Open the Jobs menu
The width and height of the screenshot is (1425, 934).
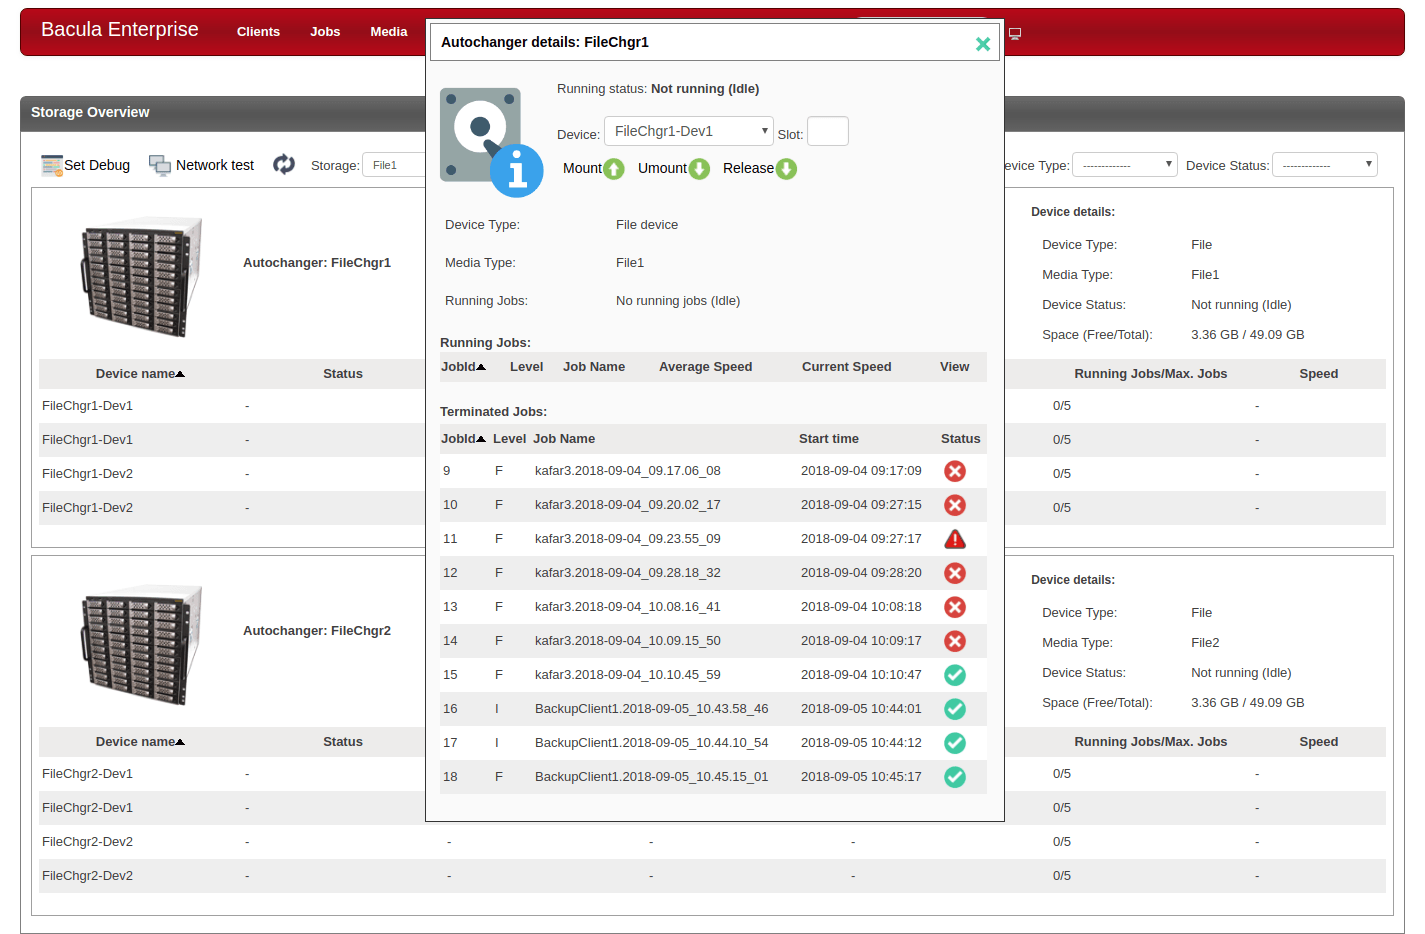point(325,32)
